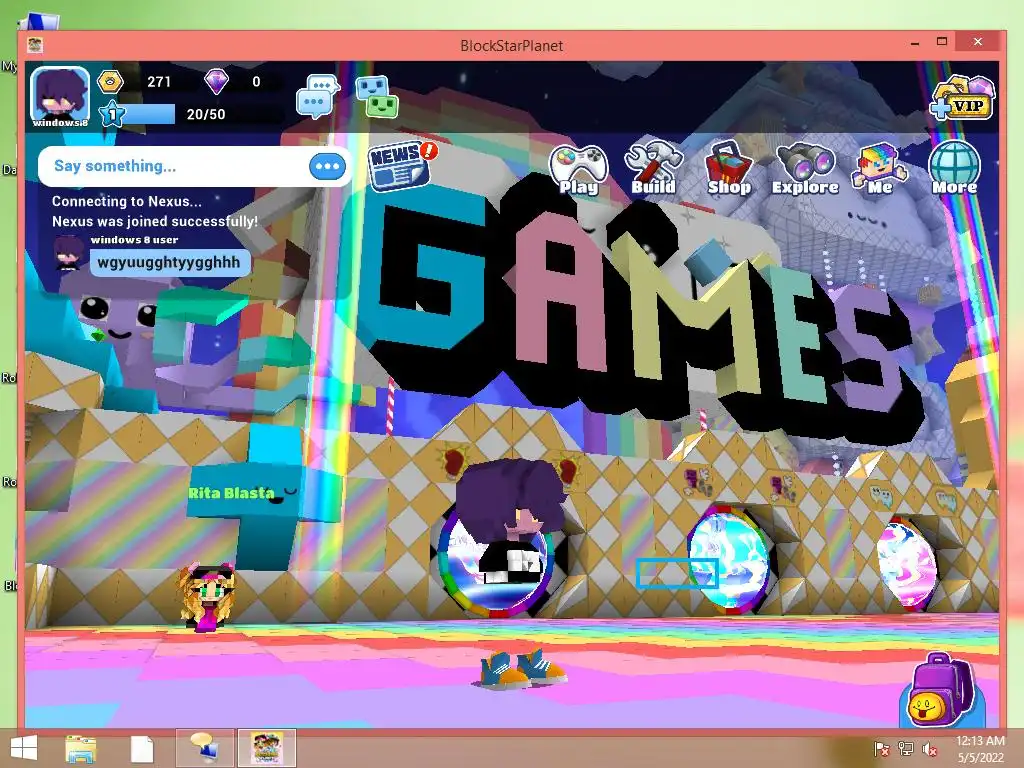Click the coin balance 271
The height and width of the screenshot is (768, 1024).
(159, 82)
